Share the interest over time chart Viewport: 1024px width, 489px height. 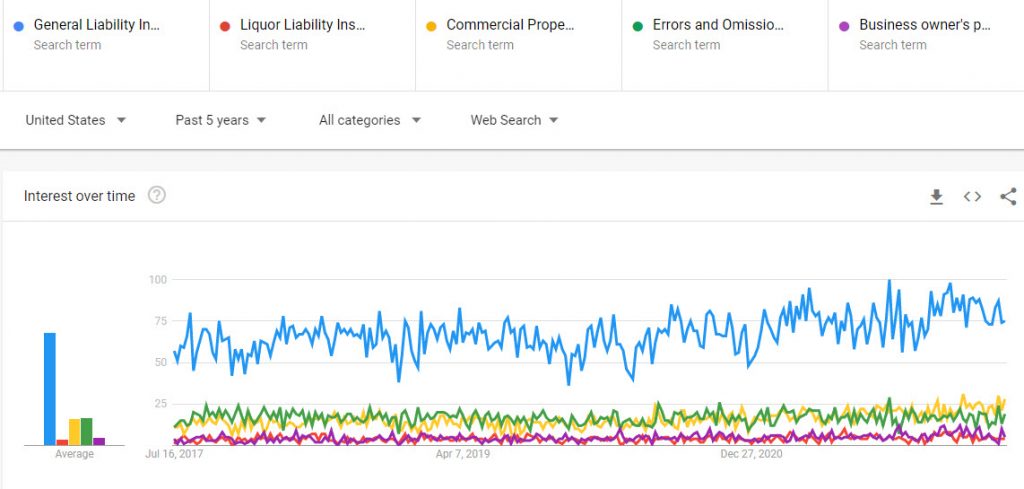coord(1008,197)
